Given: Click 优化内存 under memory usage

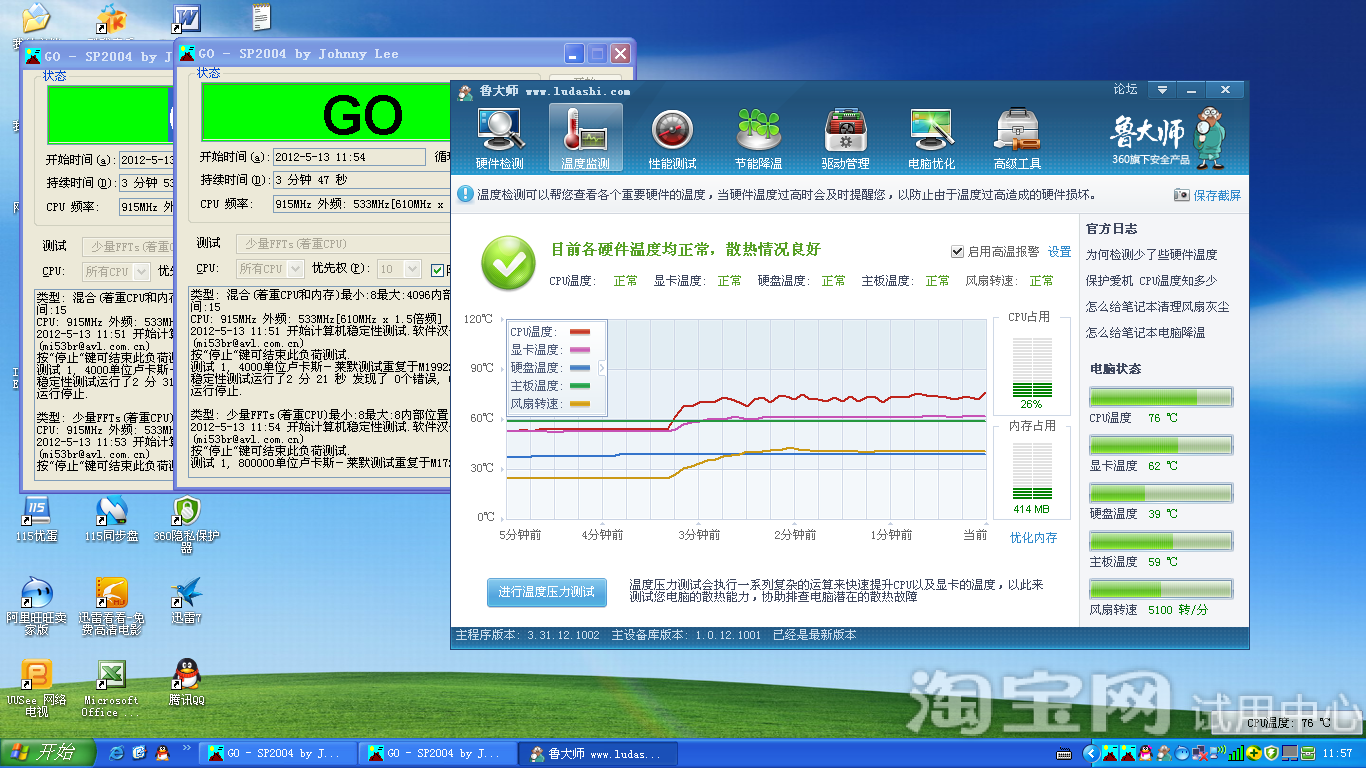Looking at the screenshot, I should coord(1033,538).
